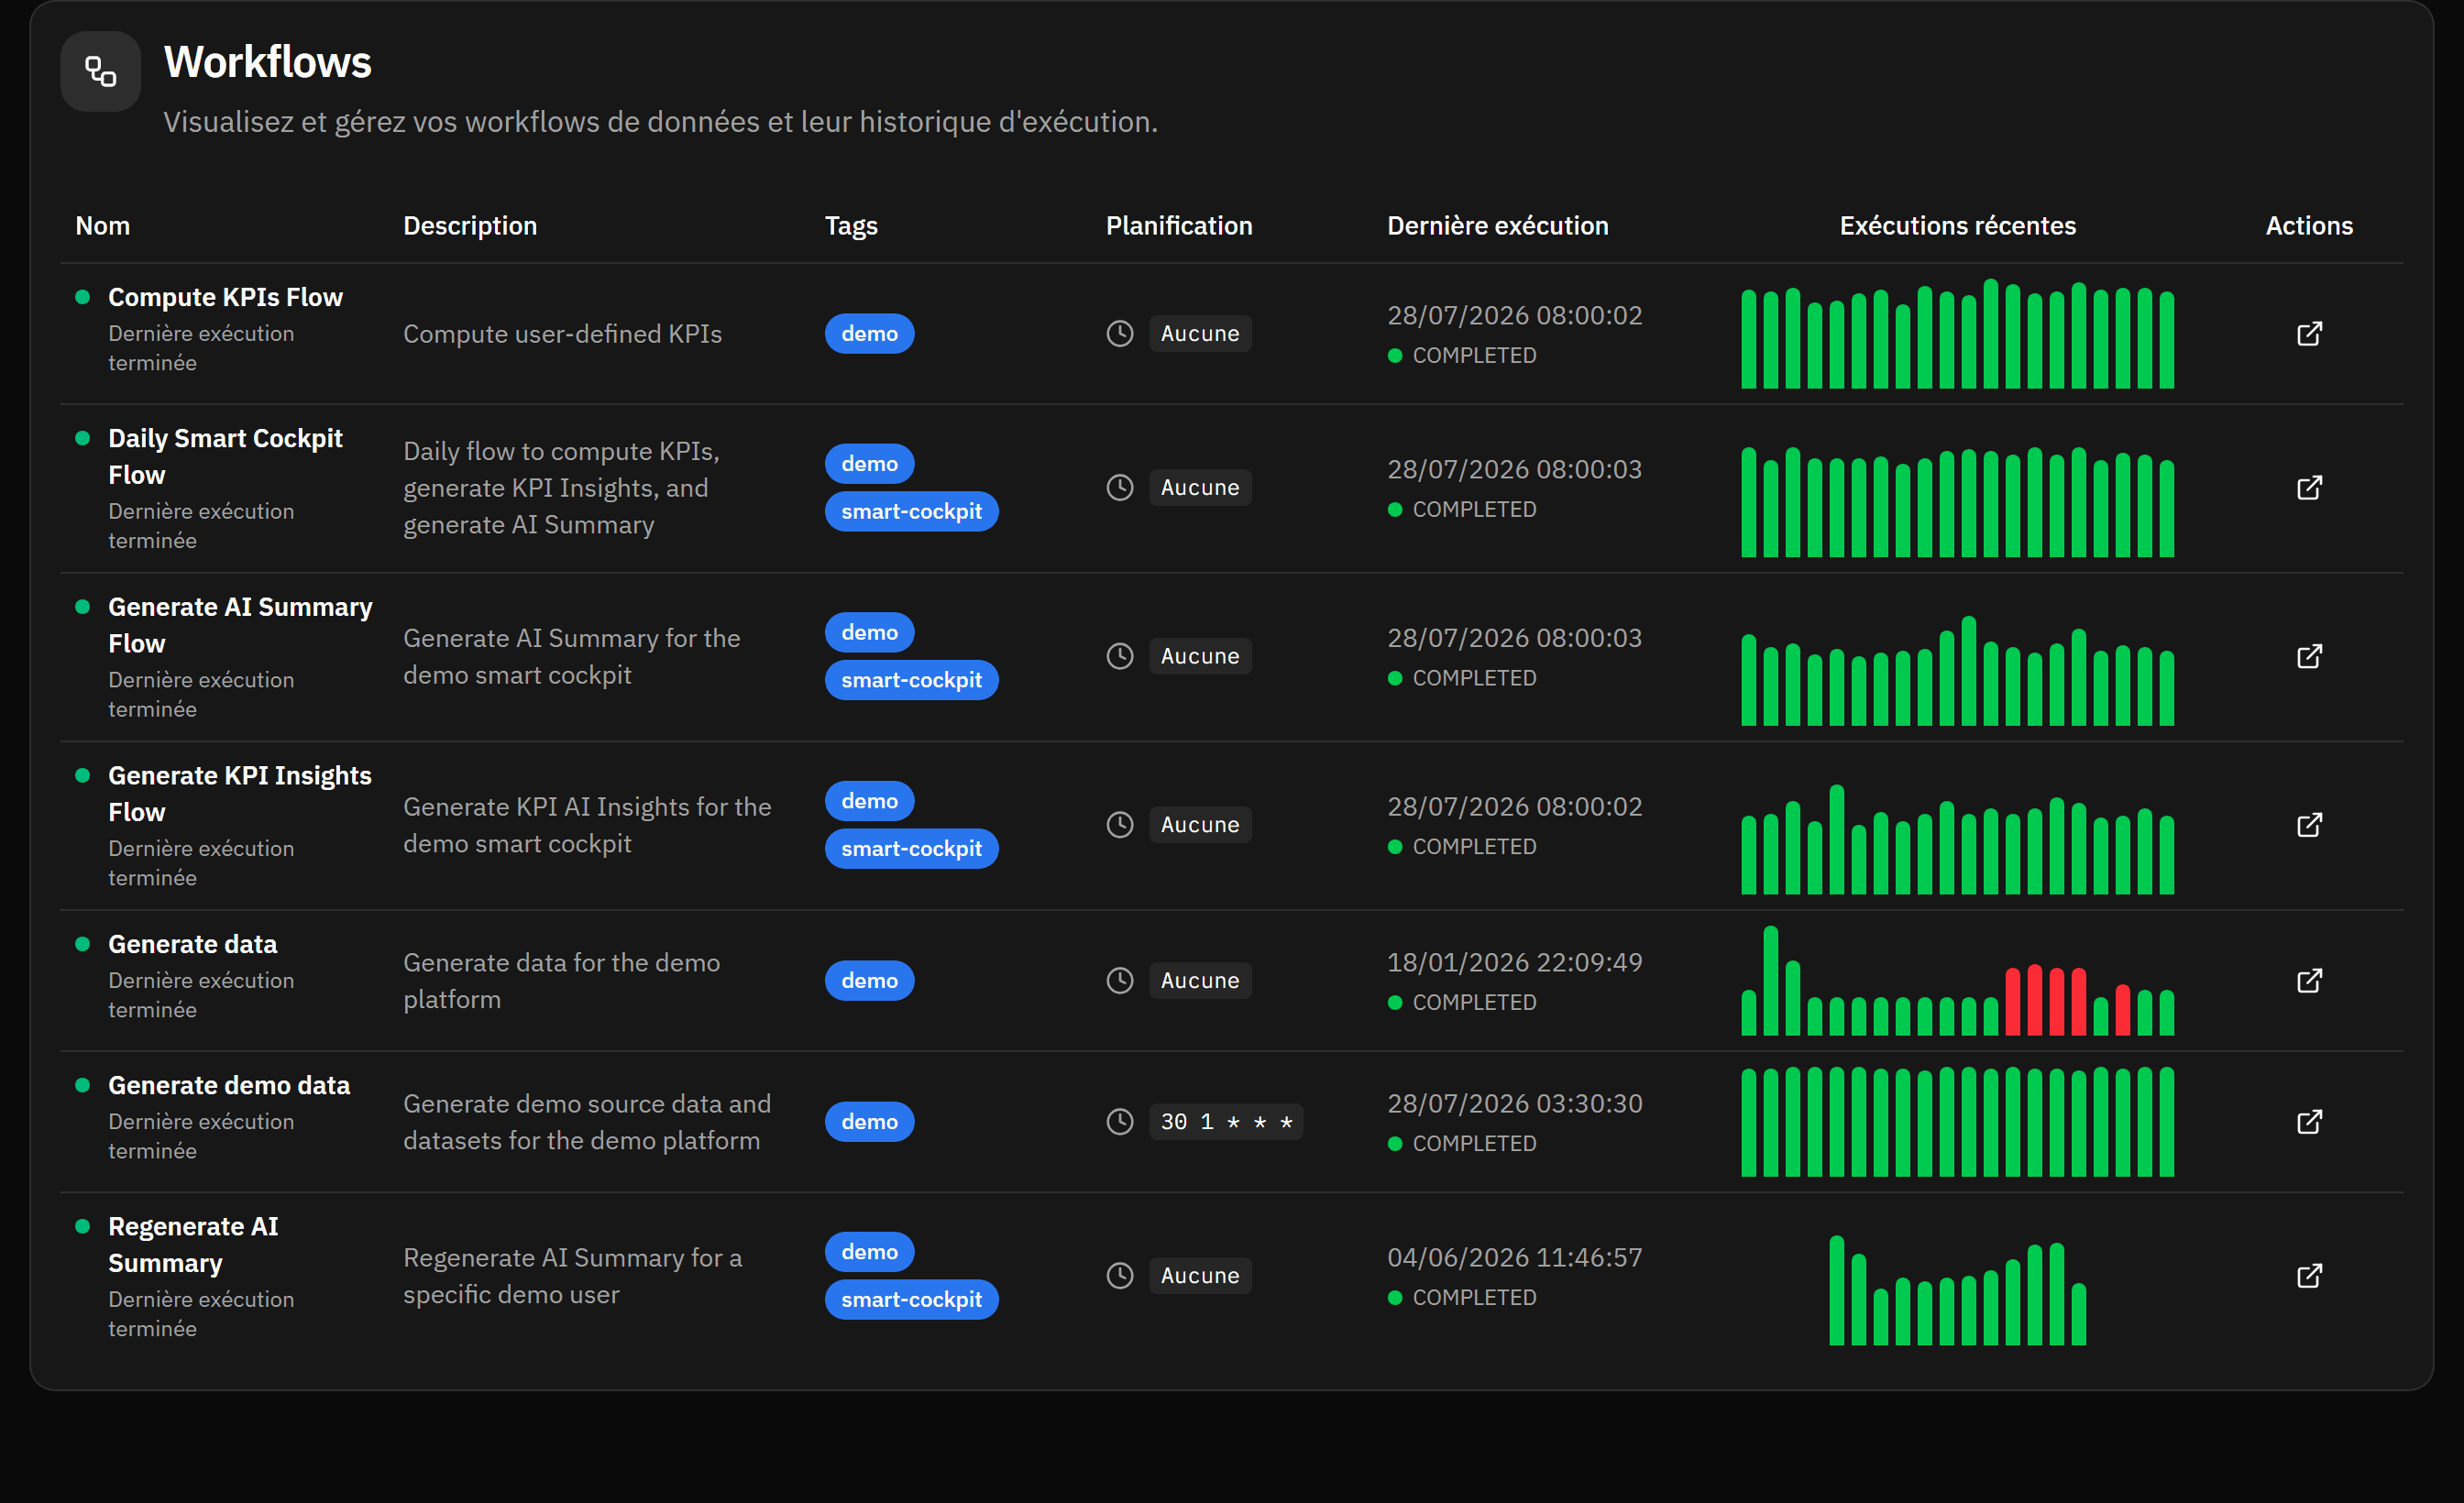Click green status dot beside Generate KPI Insights Flow
Viewport: 2464px width, 1503px height.
(x=83, y=775)
